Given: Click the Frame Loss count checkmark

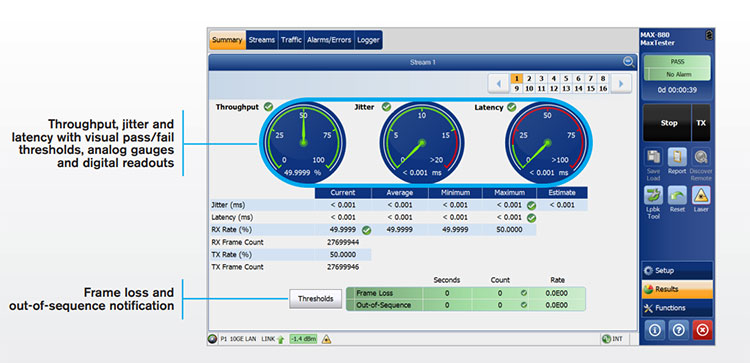Looking at the screenshot, I should click(524, 293).
